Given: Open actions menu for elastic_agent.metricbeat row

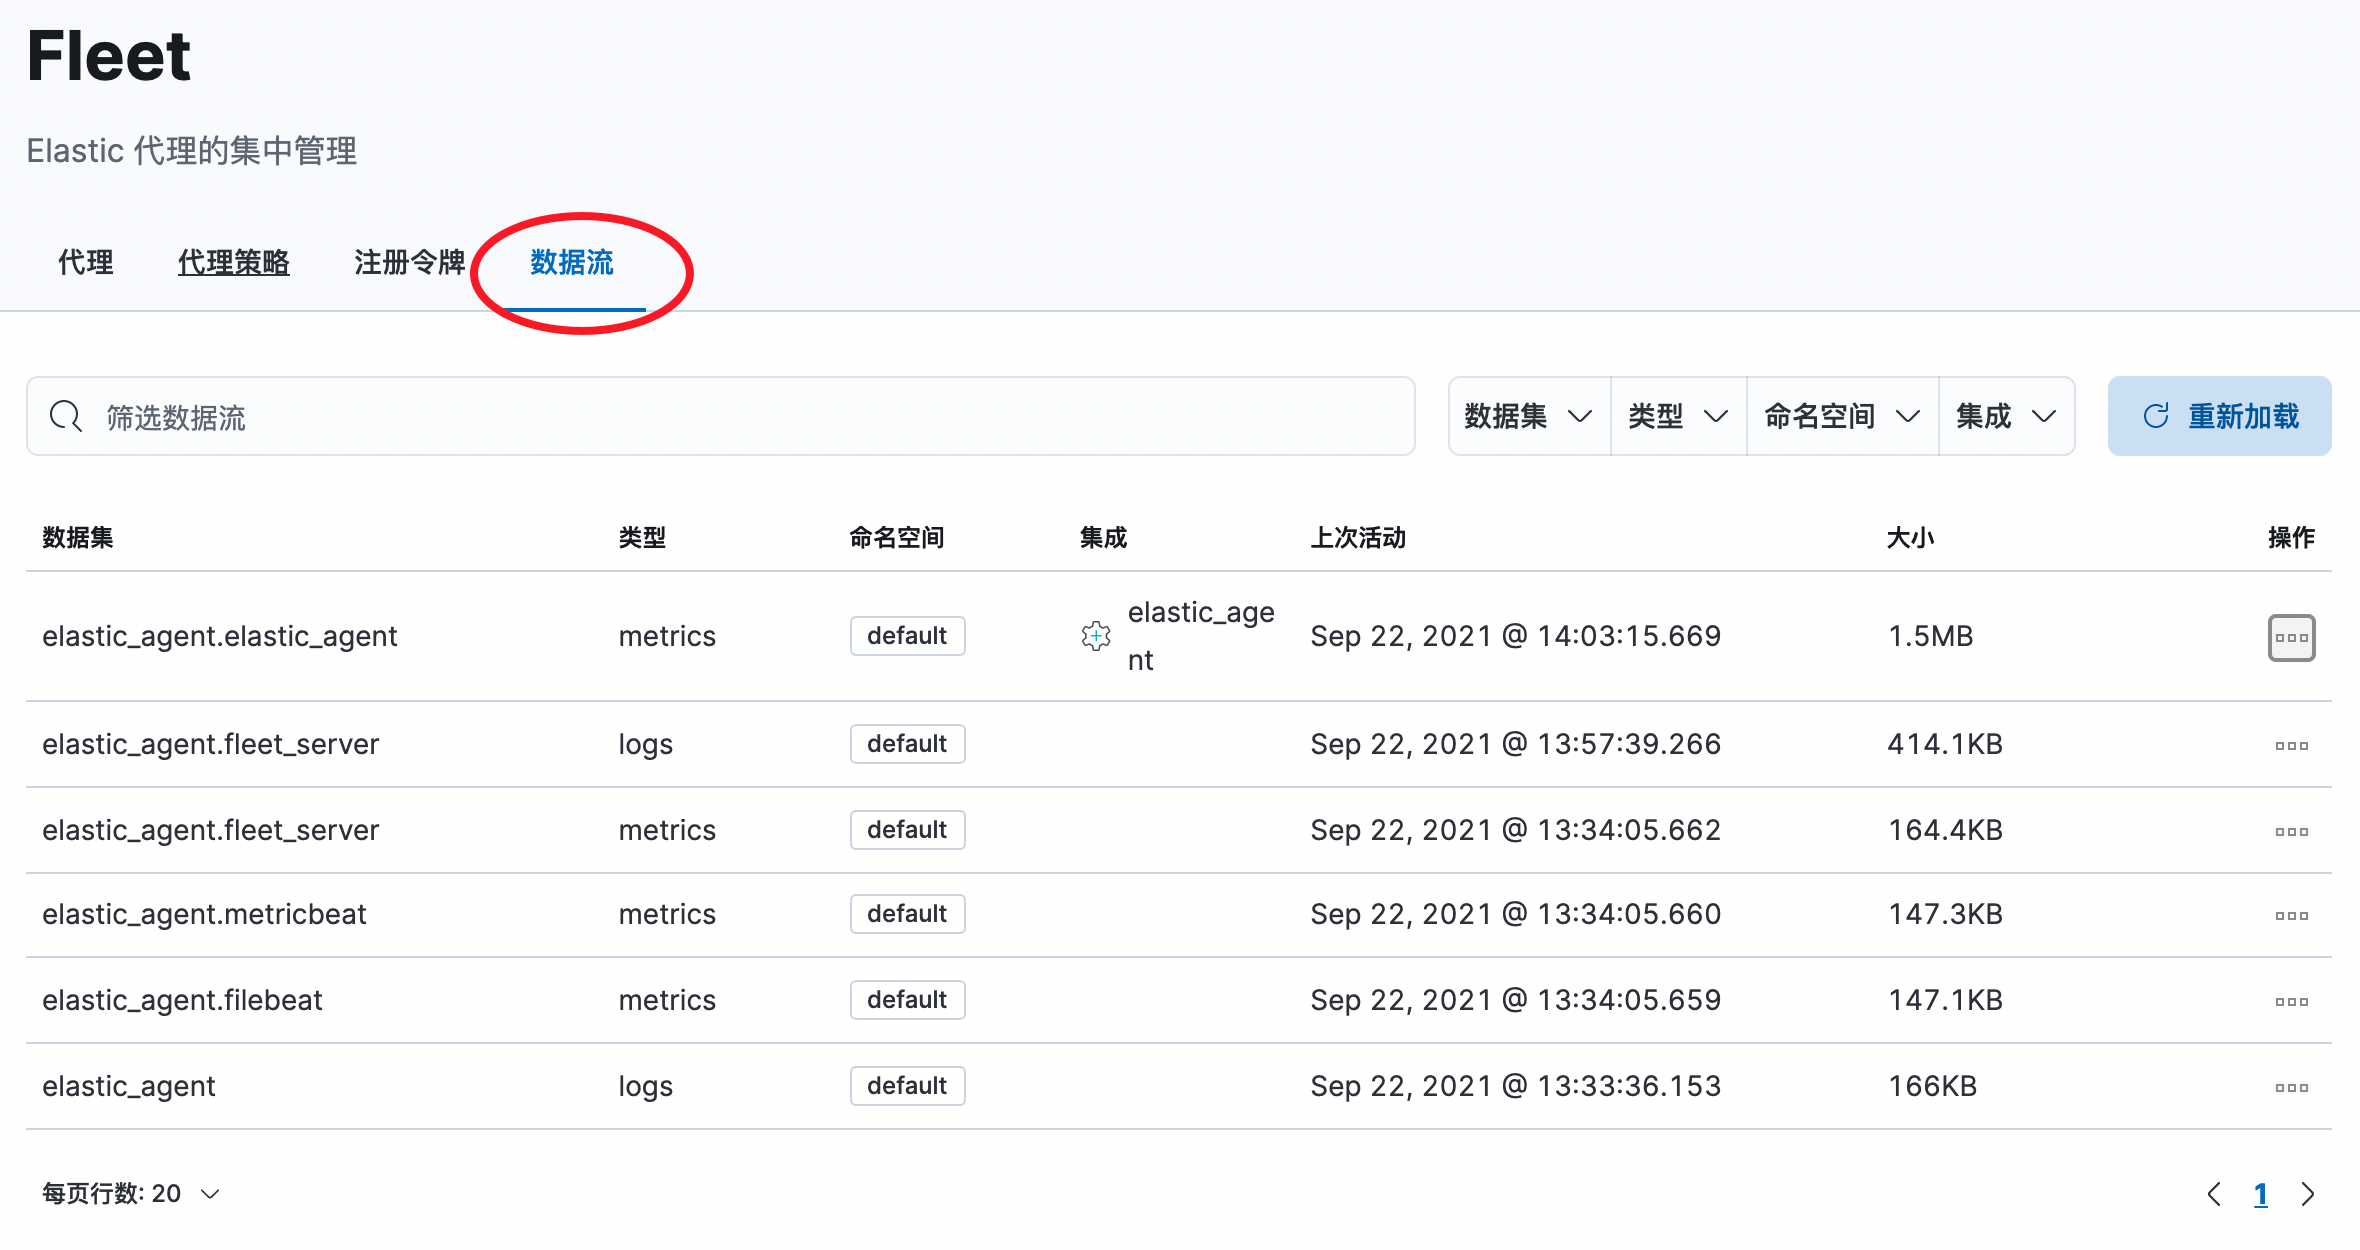Looking at the screenshot, I should pyautogui.click(x=2291, y=915).
